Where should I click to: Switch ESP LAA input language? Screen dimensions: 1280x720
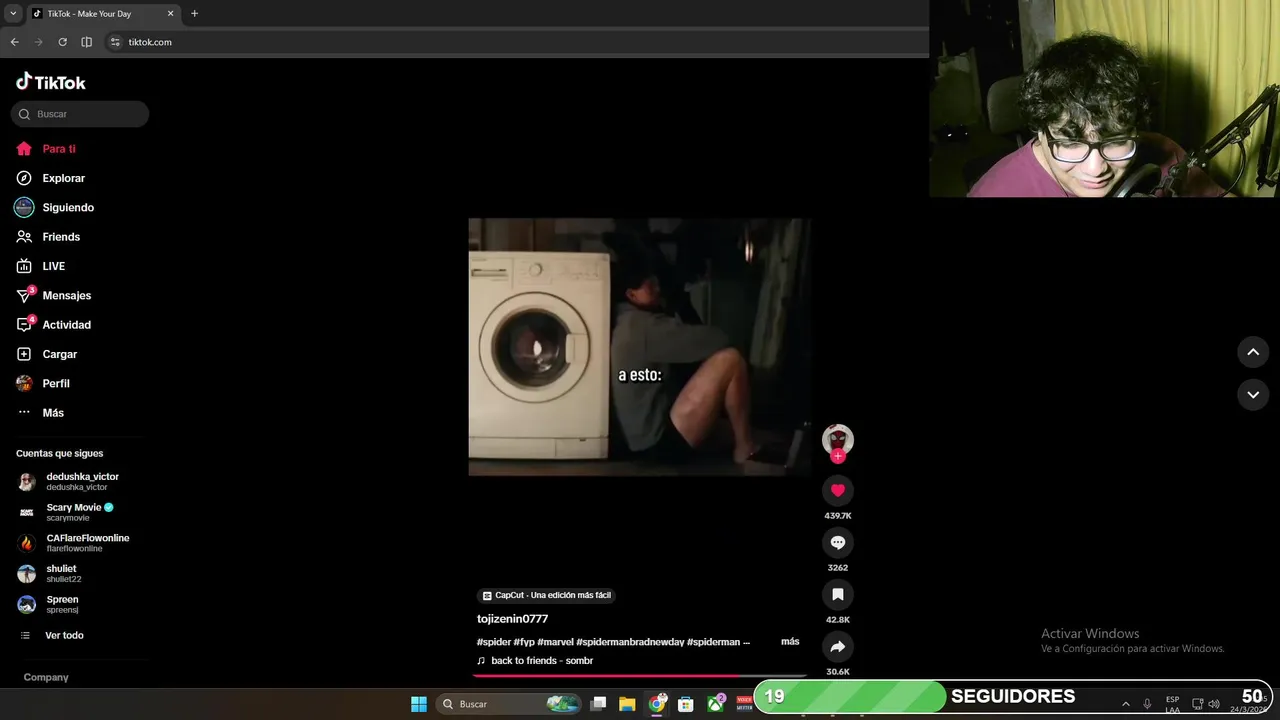(x=1172, y=704)
